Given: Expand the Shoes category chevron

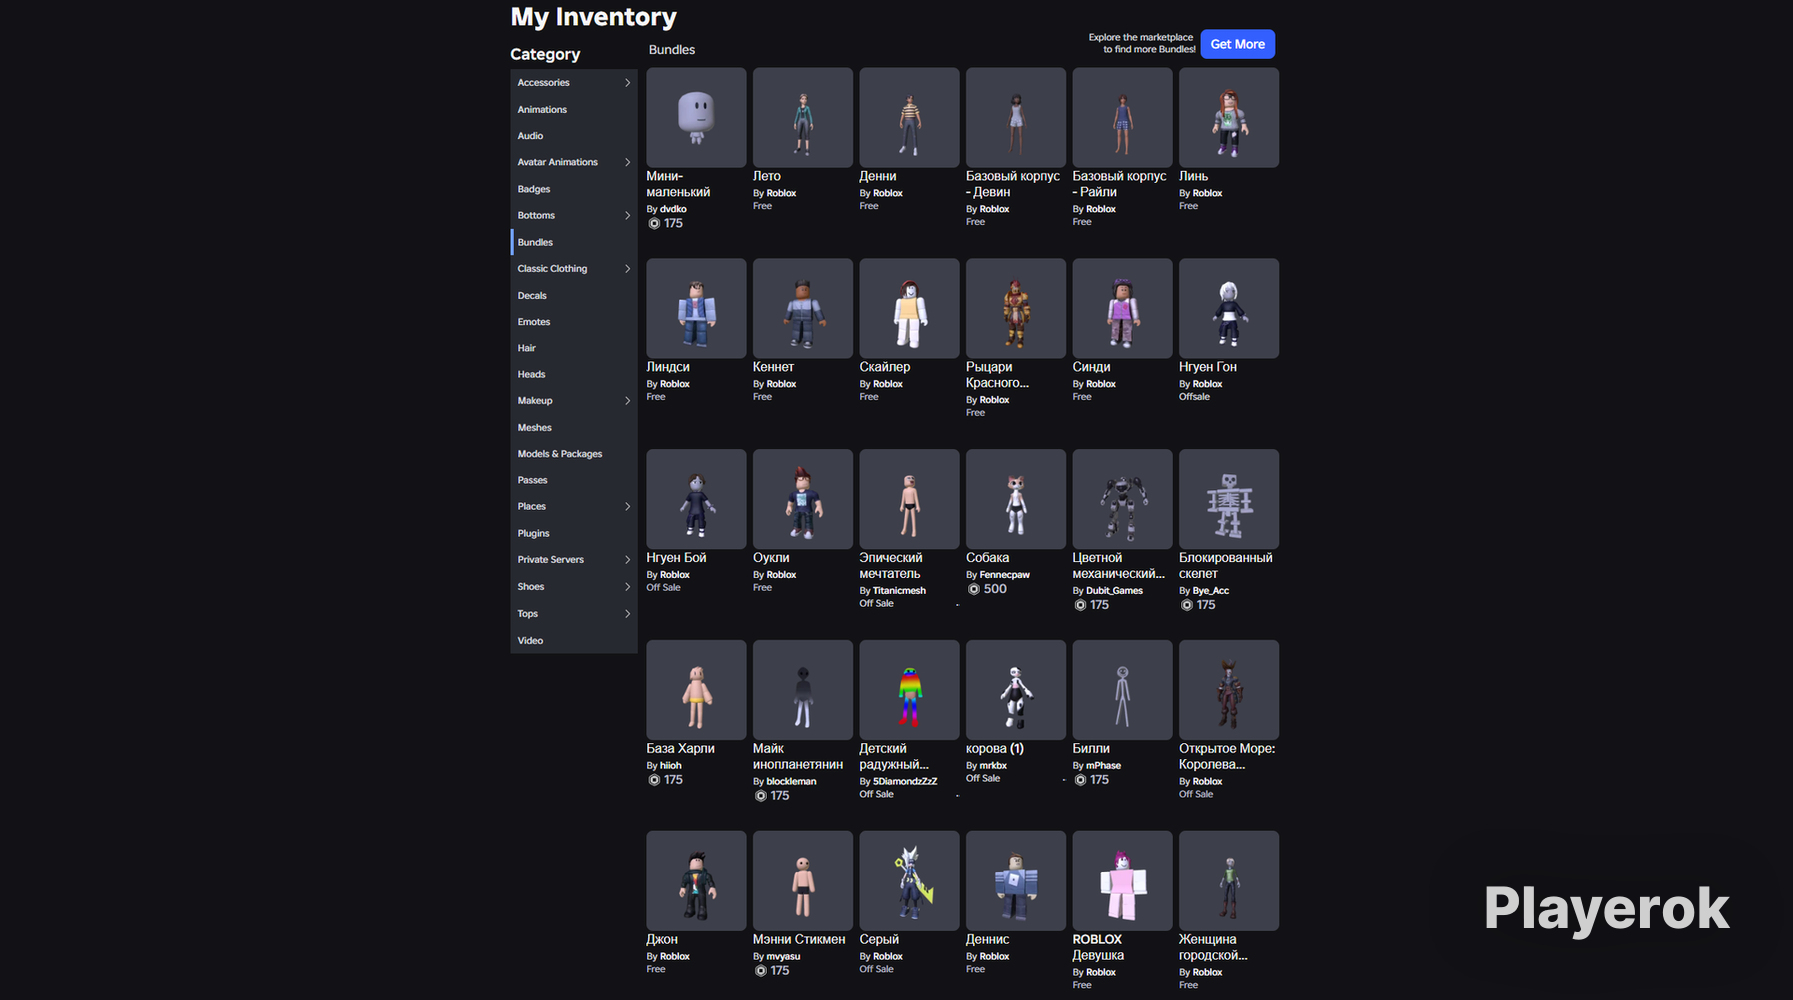Looking at the screenshot, I should (627, 587).
